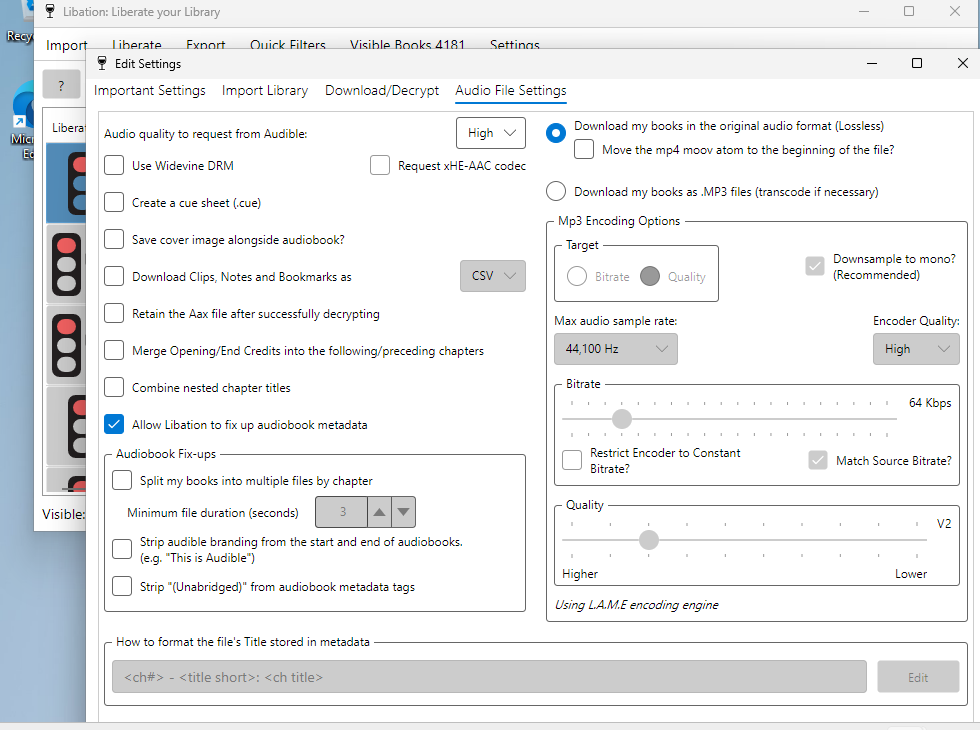Click the "V2" quality value label
The height and width of the screenshot is (730, 980).
(x=944, y=523)
